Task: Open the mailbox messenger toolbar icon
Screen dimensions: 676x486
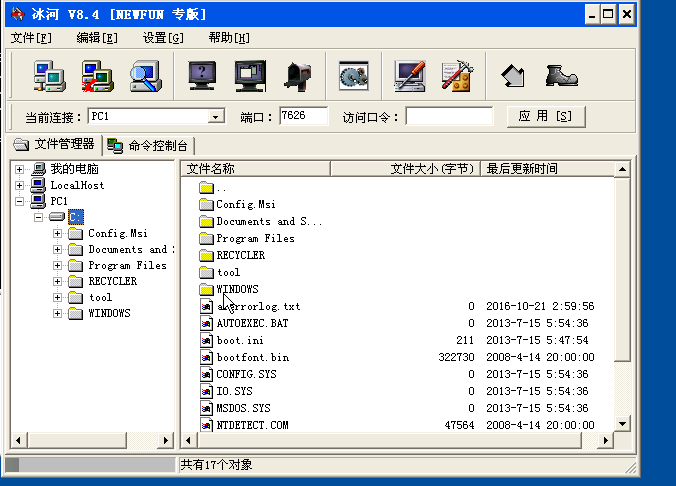Action: (298, 77)
